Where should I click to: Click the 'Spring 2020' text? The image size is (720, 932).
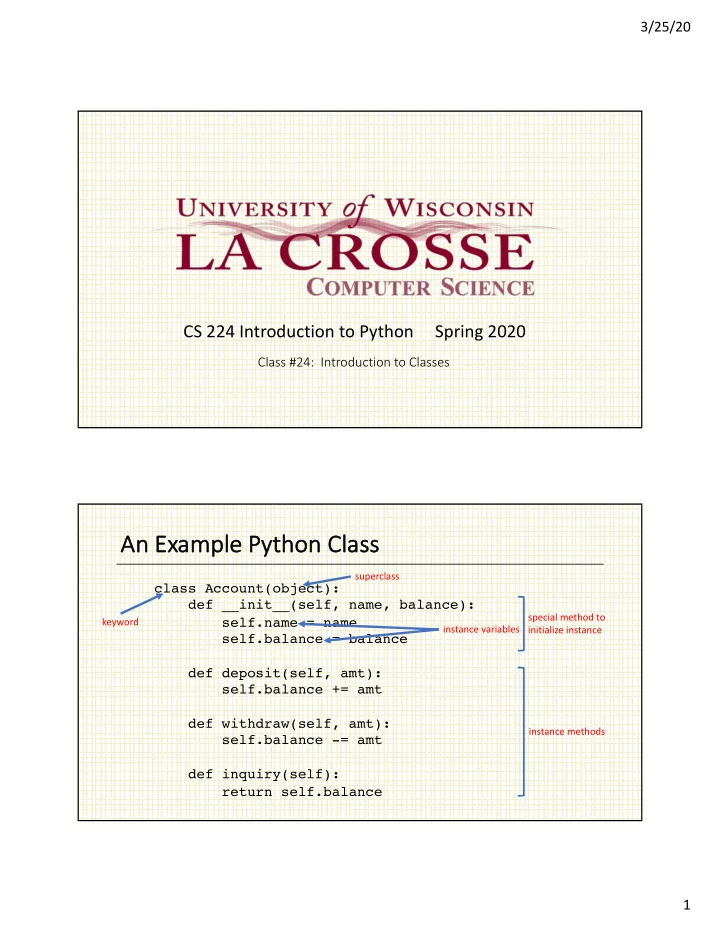[480, 332]
